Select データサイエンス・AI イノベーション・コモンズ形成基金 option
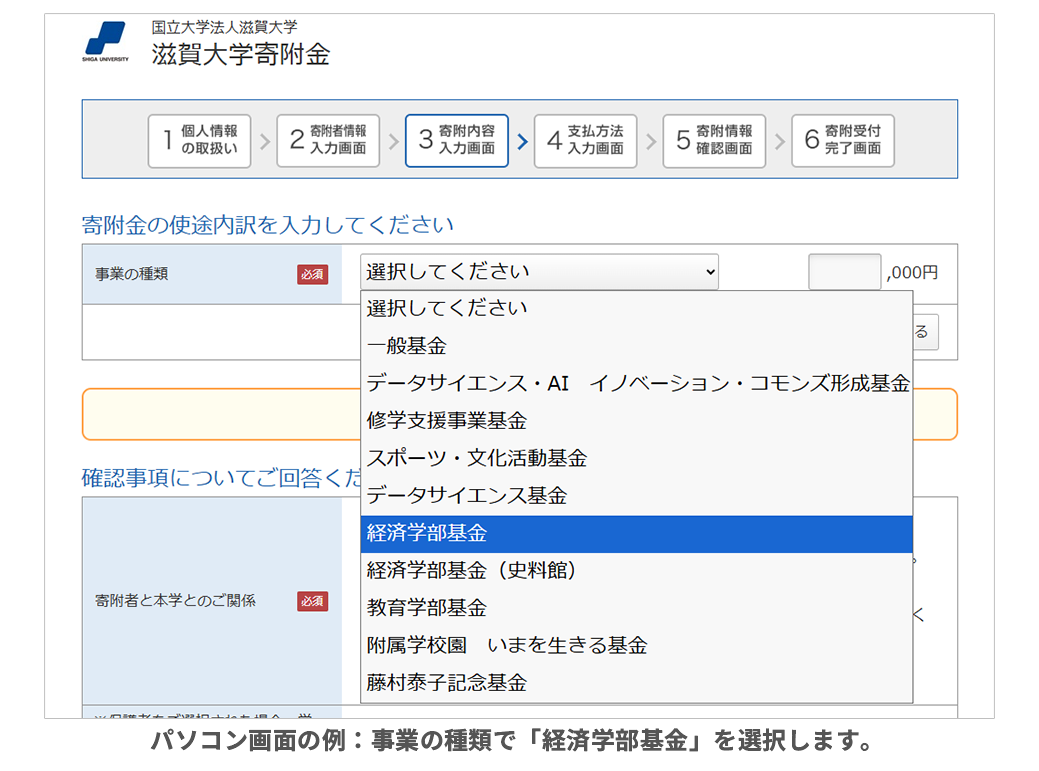Image resolution: width=1039 pixels, height=771 pixels. coord(636,384)
